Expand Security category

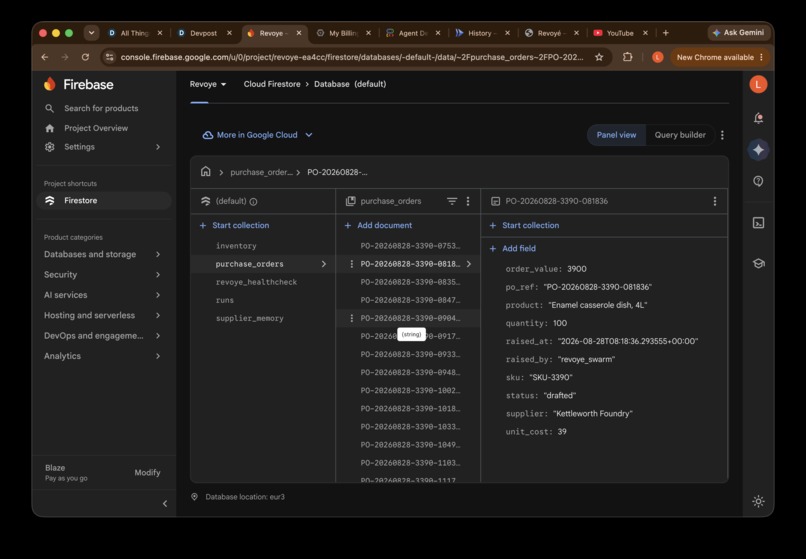coord(102,275)
